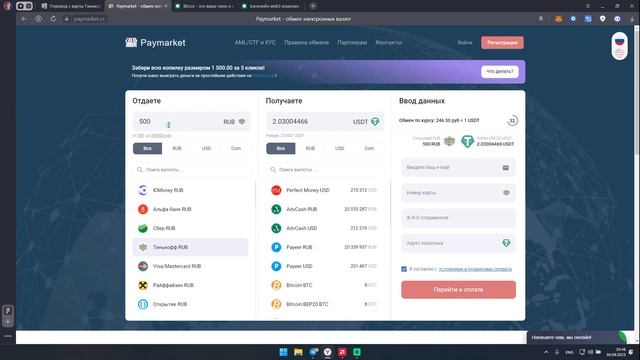The image size is (640, 360).
Task: Open a new browser tab
Action: [313, 6]
